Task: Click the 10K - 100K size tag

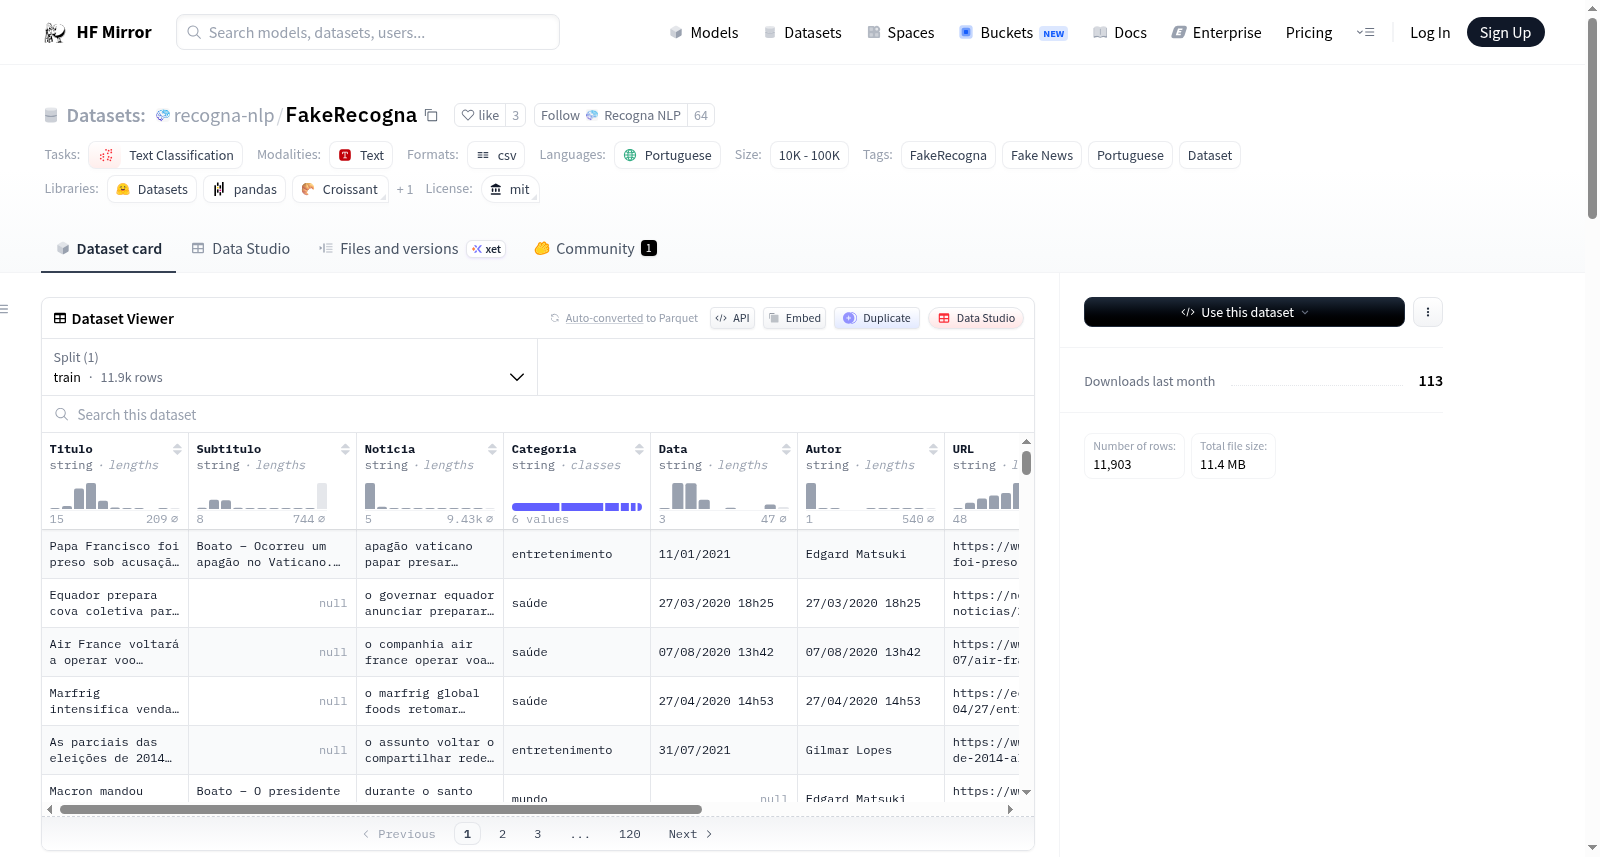Action: point(809,155)
